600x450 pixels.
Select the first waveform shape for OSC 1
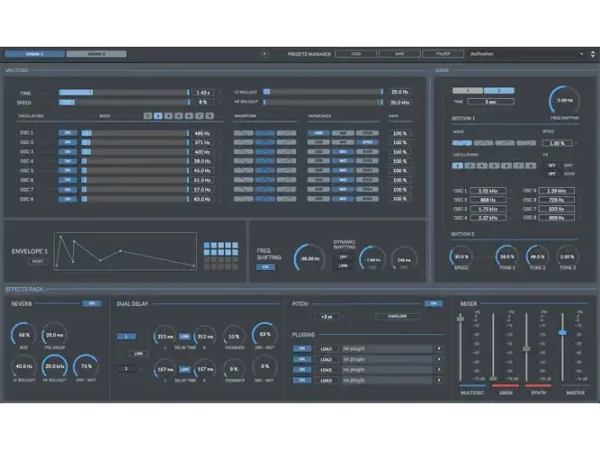click(x=243, y=133)
